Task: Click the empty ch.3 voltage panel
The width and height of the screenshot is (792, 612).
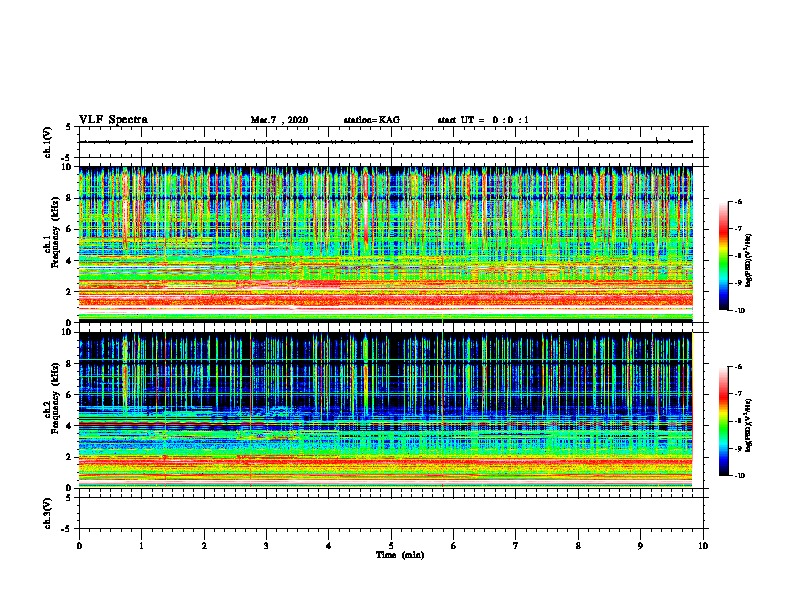Action: point(391,513)
